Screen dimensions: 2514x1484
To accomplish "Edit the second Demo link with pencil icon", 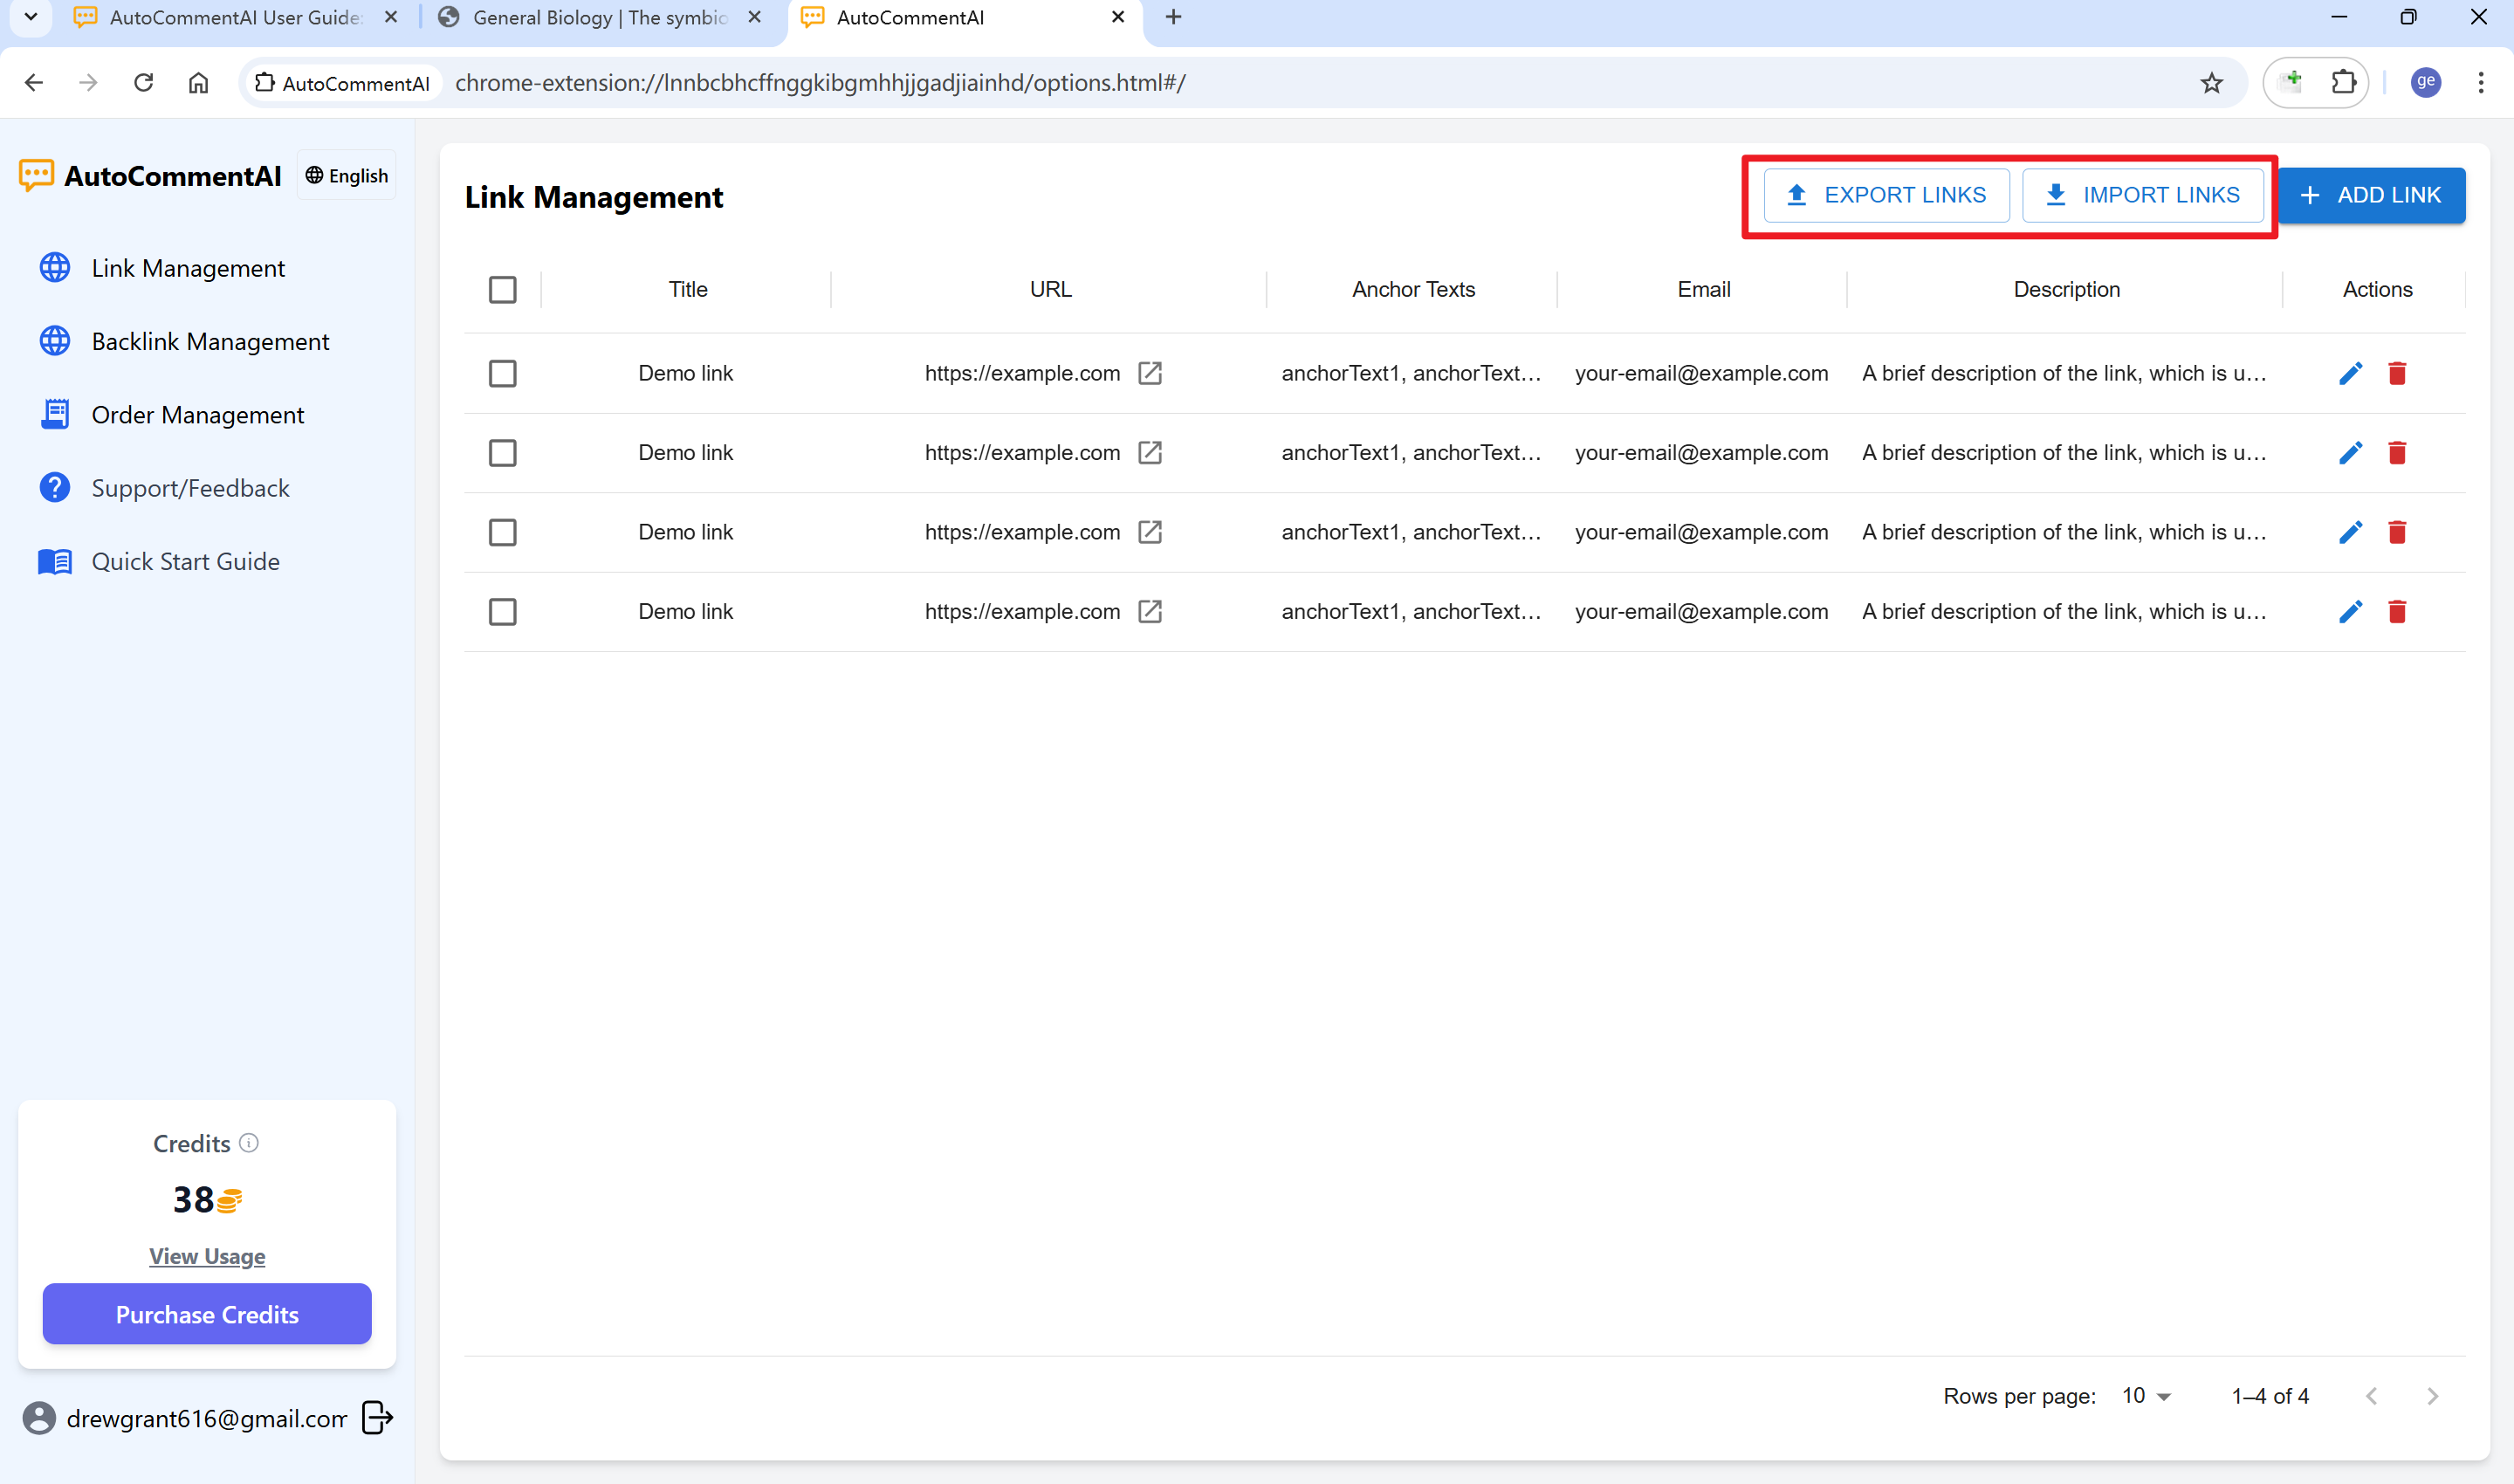I will [2350, 453].
